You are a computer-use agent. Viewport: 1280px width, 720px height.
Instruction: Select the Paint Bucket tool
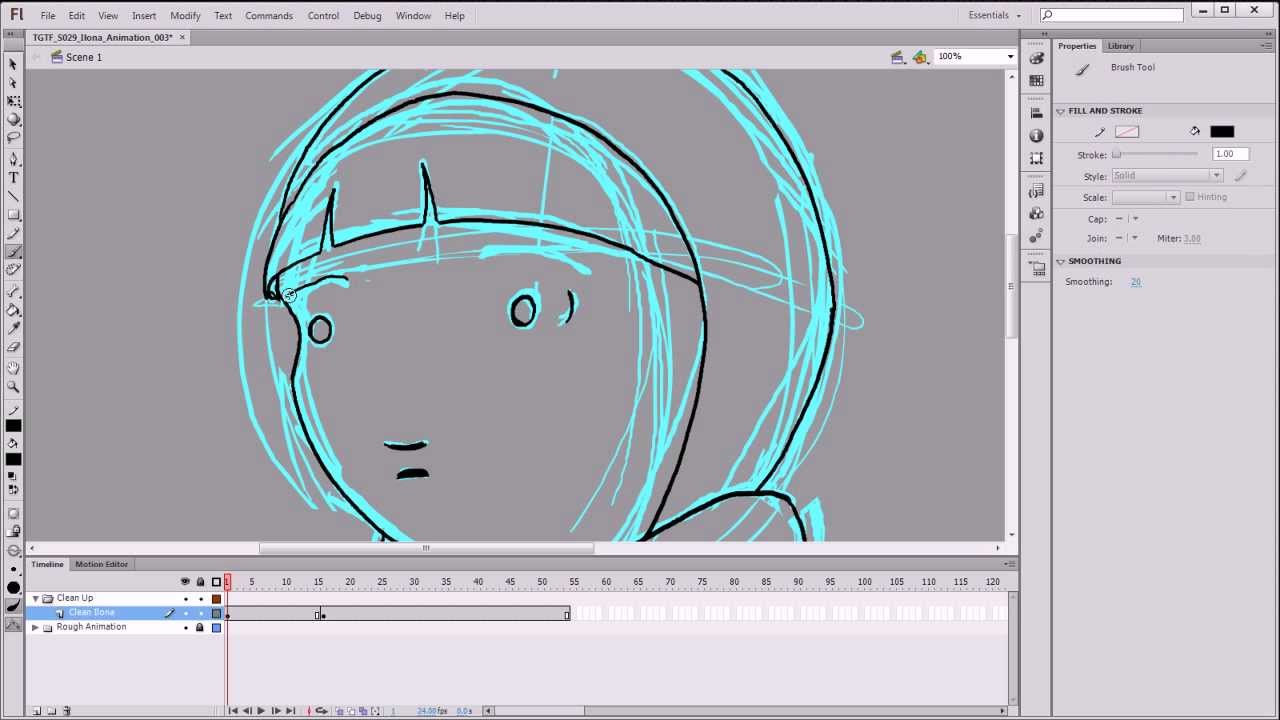(x=13, y=310)
